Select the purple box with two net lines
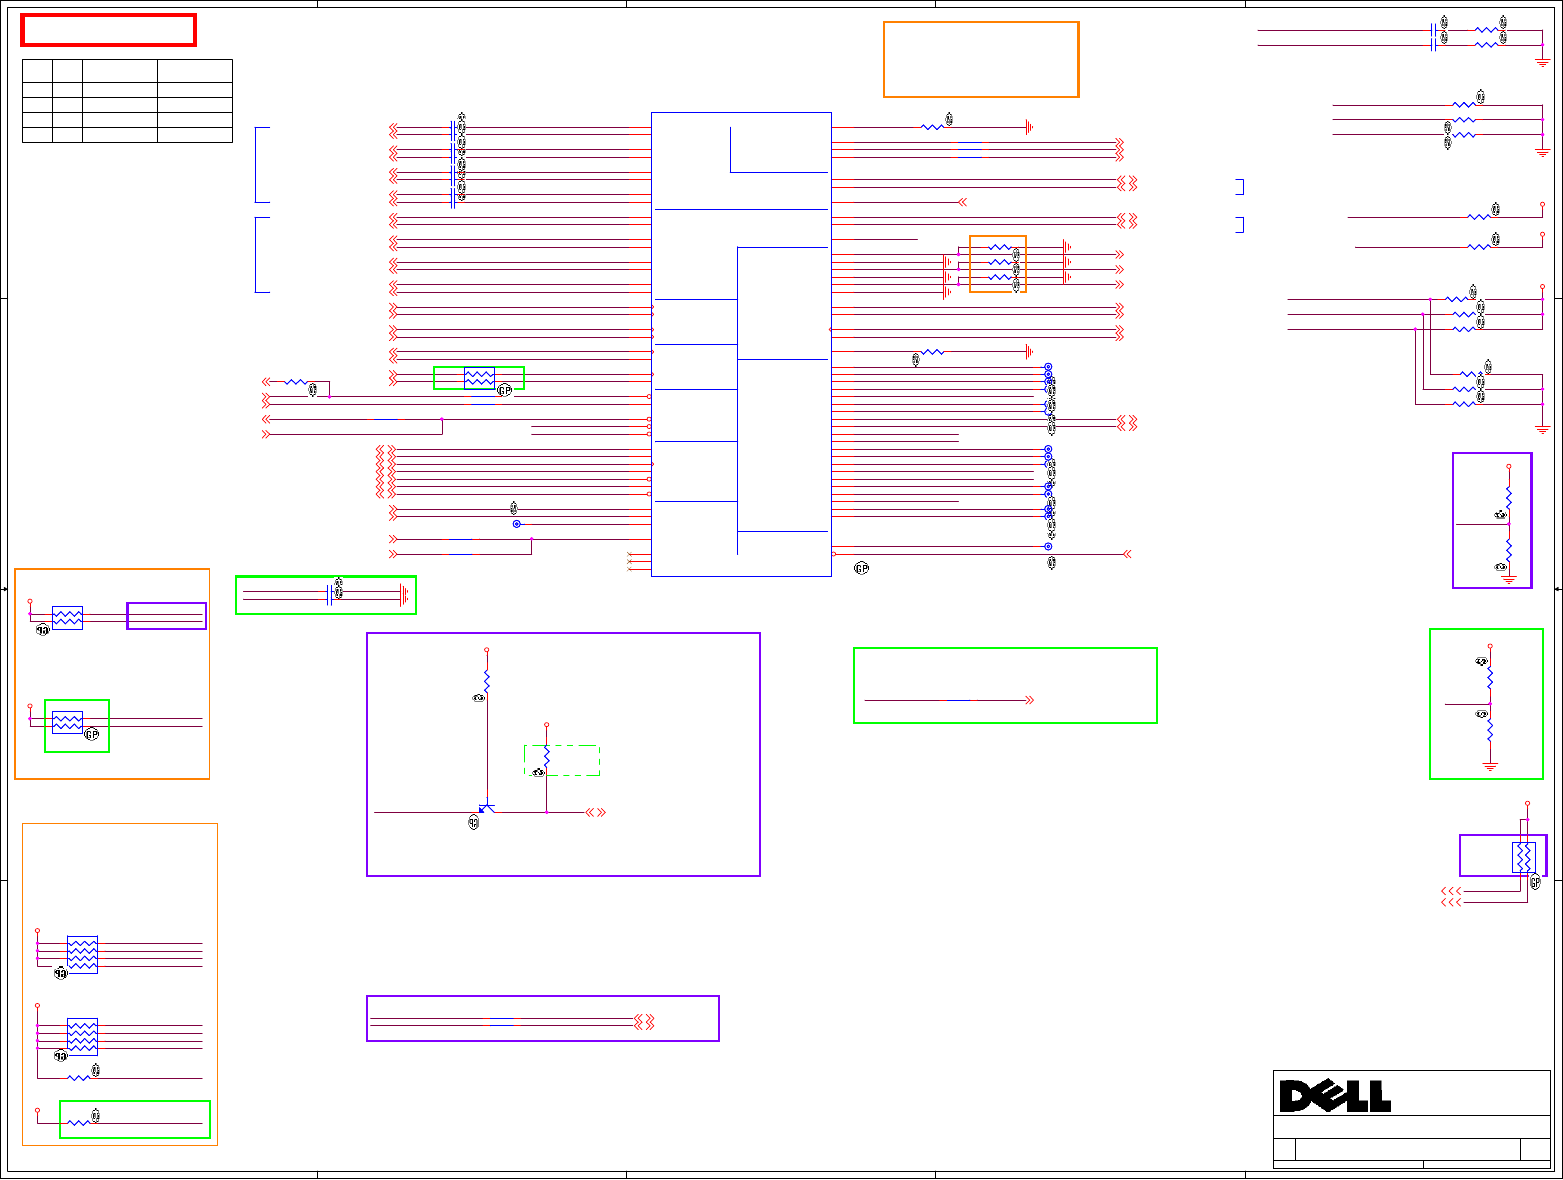The width and height of the screenshot is (1563, 1180). coord(543,1019)
